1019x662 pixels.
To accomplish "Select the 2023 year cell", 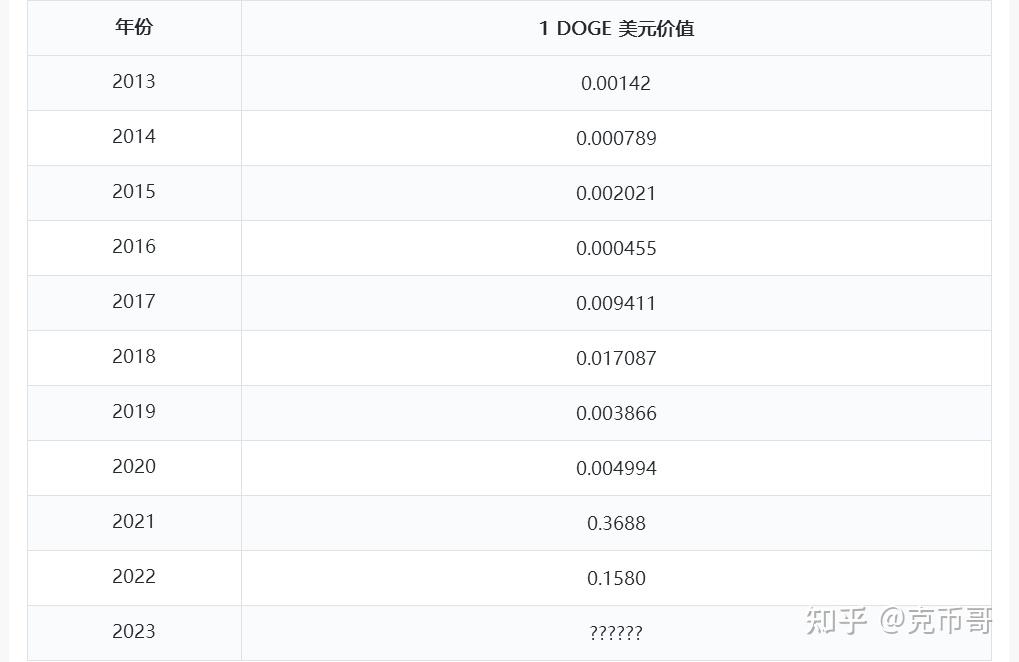I will click(x=134, y=633).
